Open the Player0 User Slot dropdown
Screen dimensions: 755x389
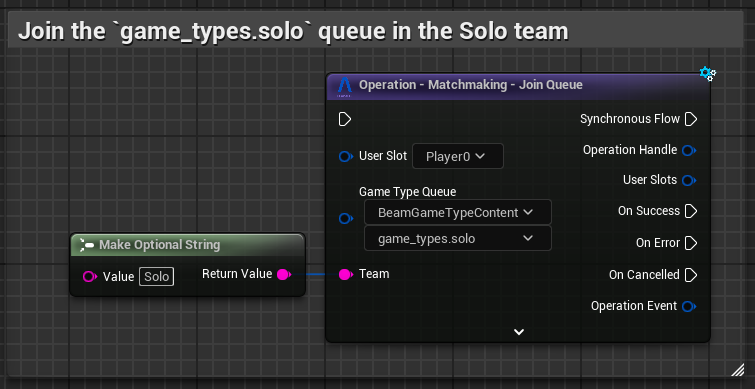[457, 156]
